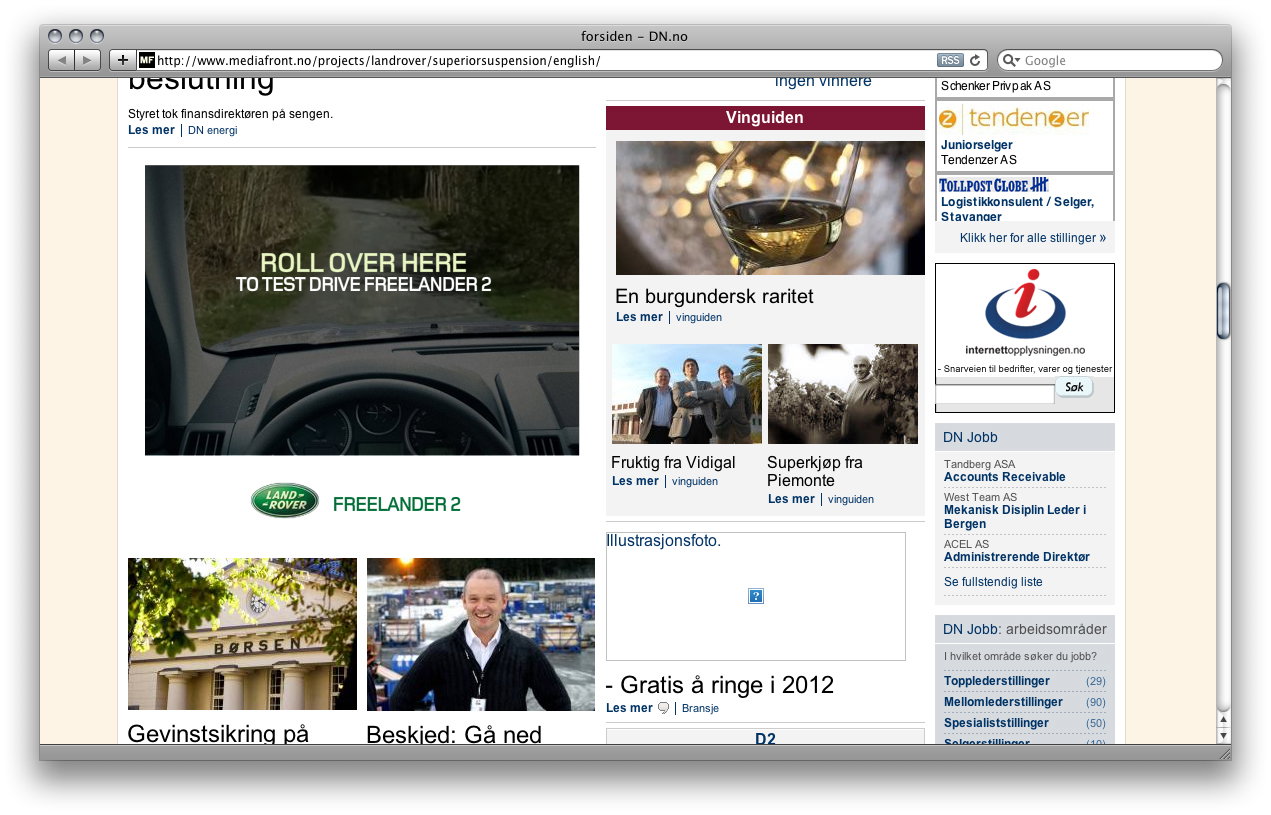Click the scrollbar up arrow
The height and width of the screenshot is (815, 1271).
point(1224,719)
